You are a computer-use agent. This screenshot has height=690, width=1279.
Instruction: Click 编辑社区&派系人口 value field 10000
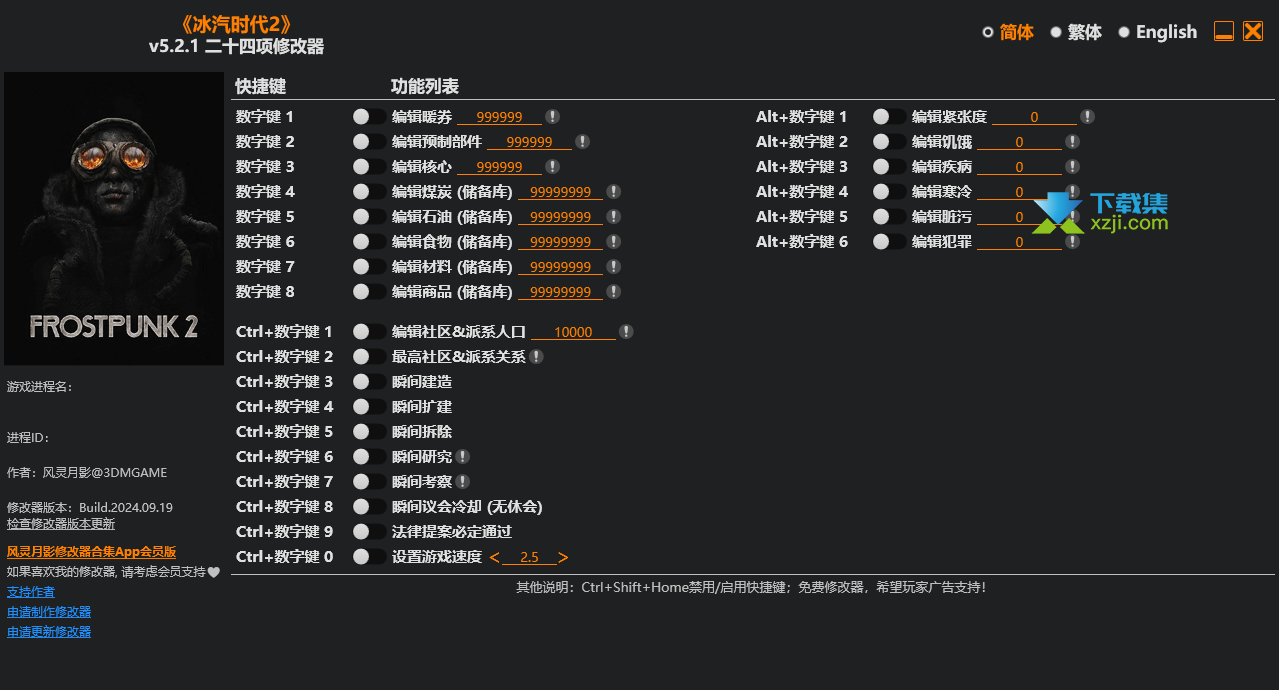(x=573, y=332)
